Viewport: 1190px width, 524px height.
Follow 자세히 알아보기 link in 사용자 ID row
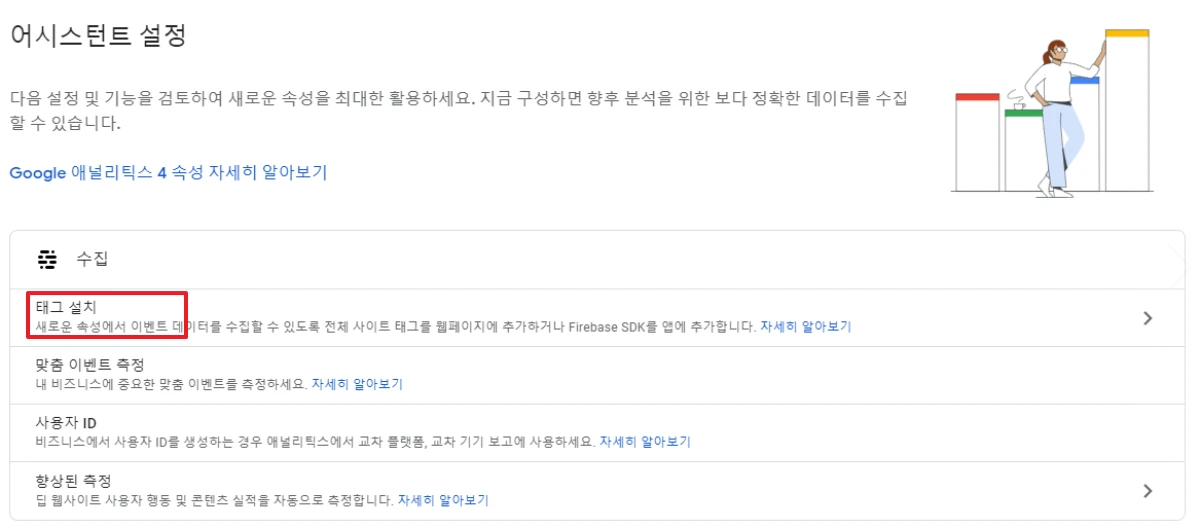(x=644, y=441)
